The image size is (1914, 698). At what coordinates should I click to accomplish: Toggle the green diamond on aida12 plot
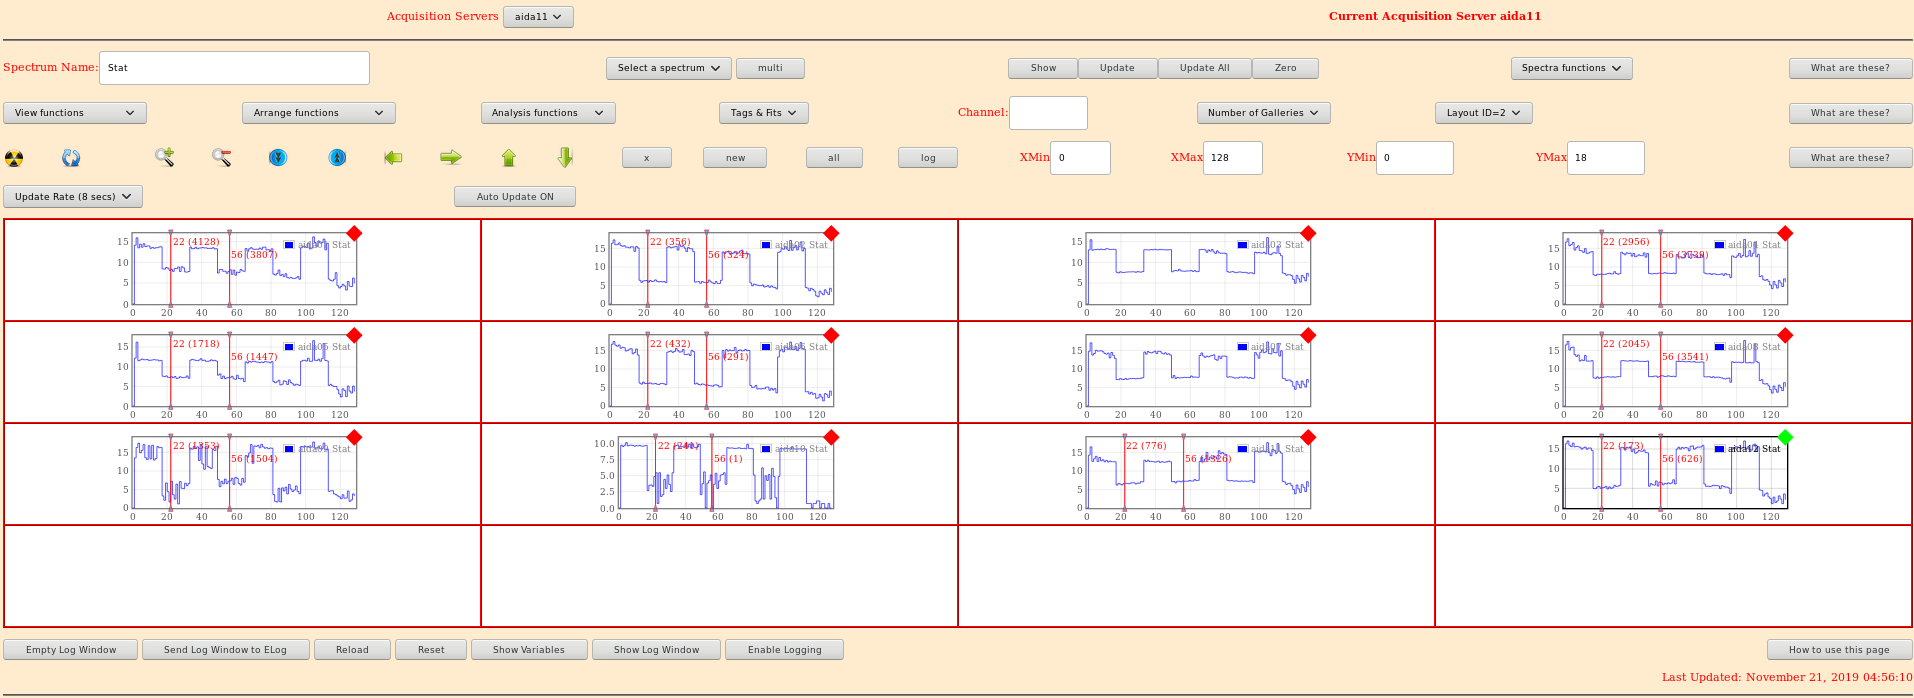pyautogui.click(x=1785, y=437)
